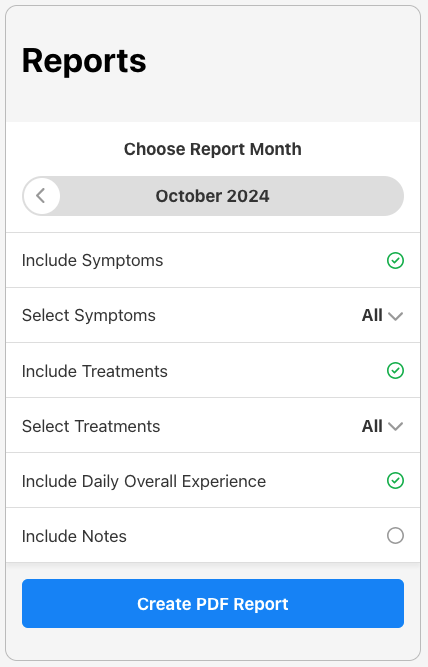Screen dimensions: 428x667
Task: Click the Select Treatments row label
Action: (x=91, y=426)
